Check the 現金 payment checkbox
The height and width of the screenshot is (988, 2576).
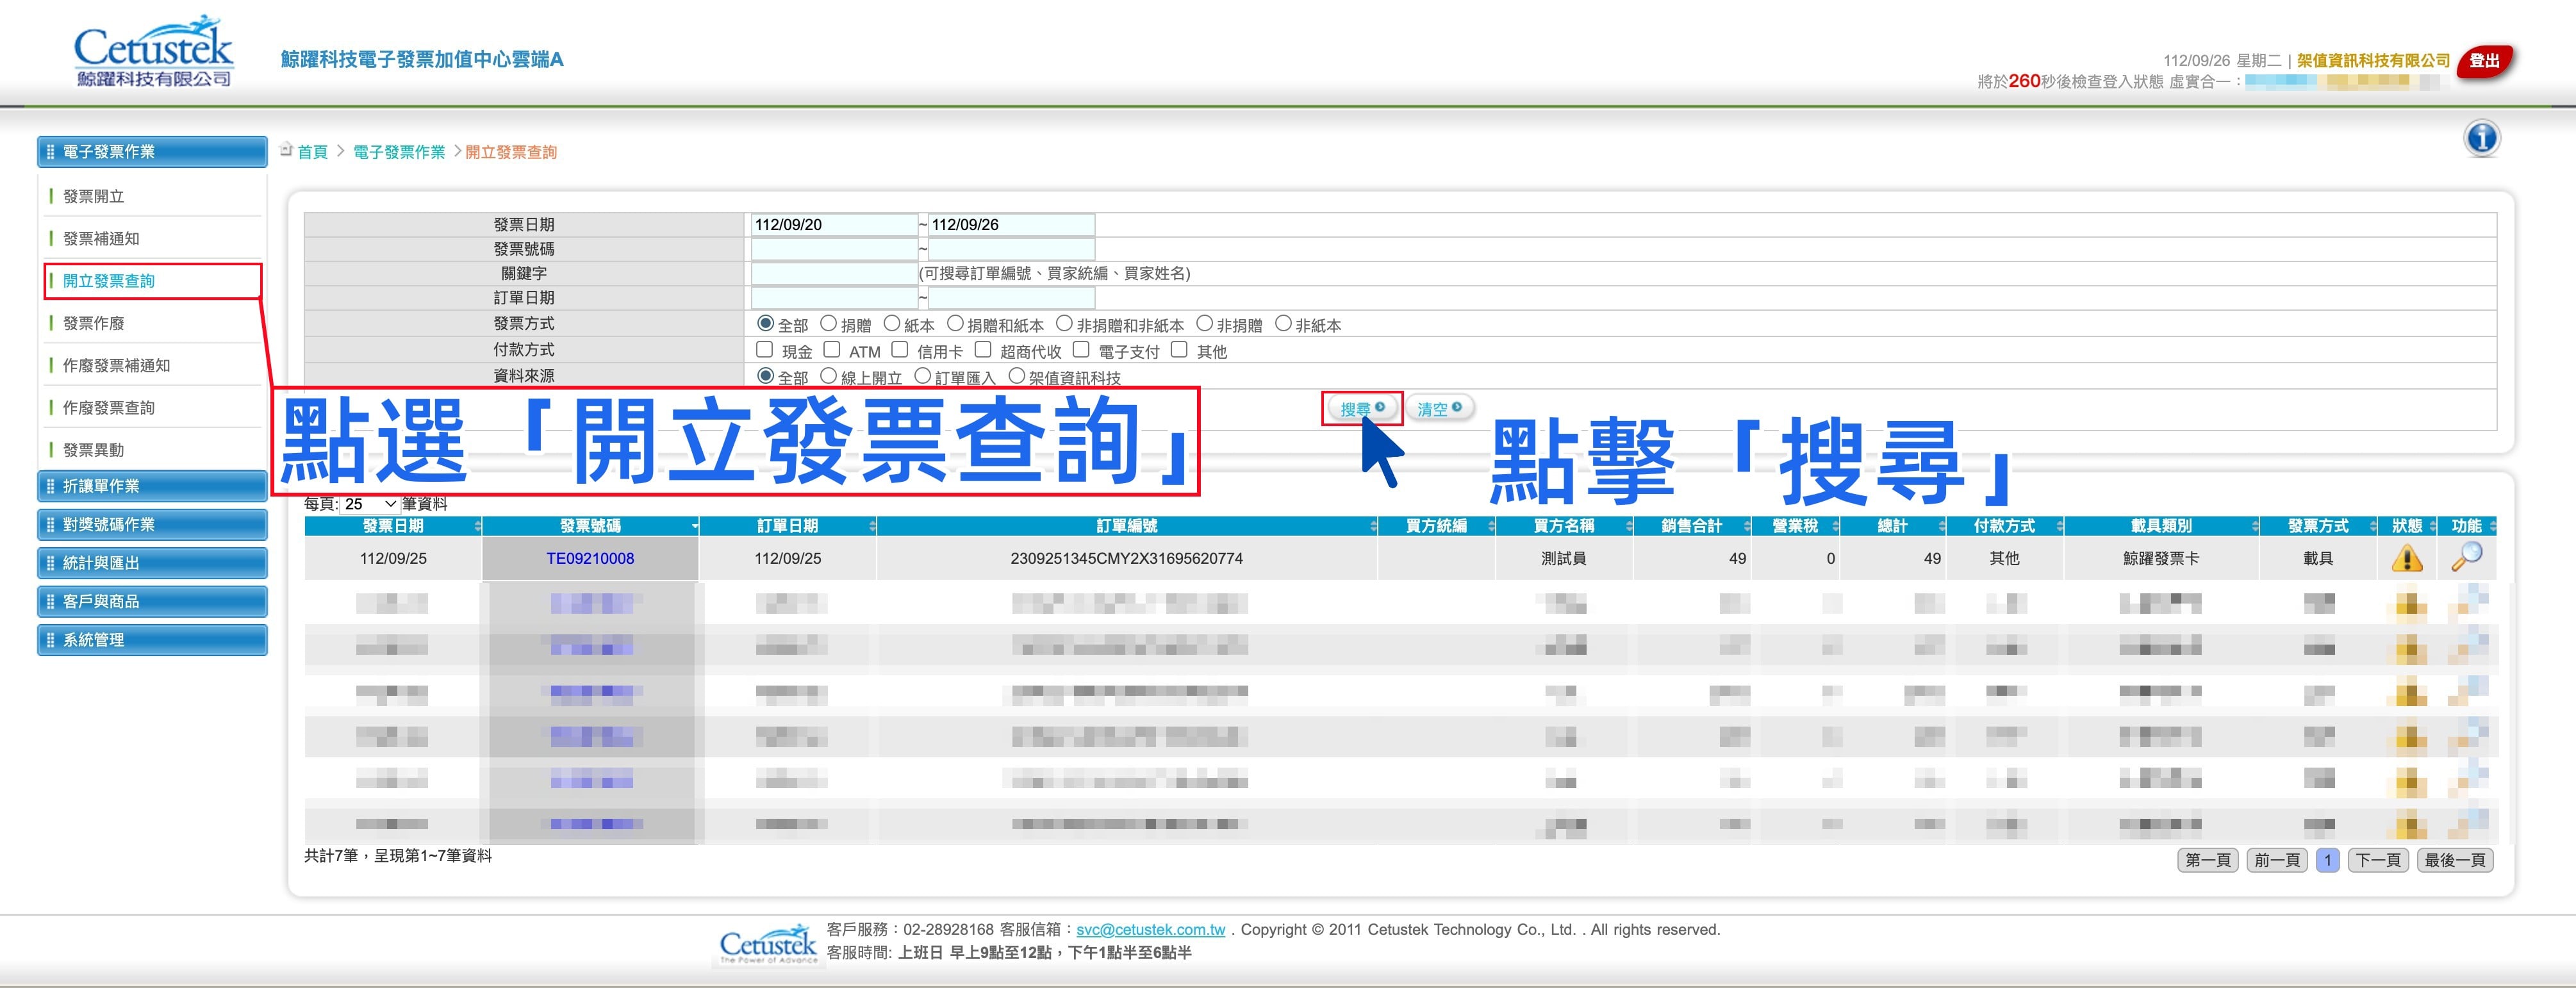765,349
